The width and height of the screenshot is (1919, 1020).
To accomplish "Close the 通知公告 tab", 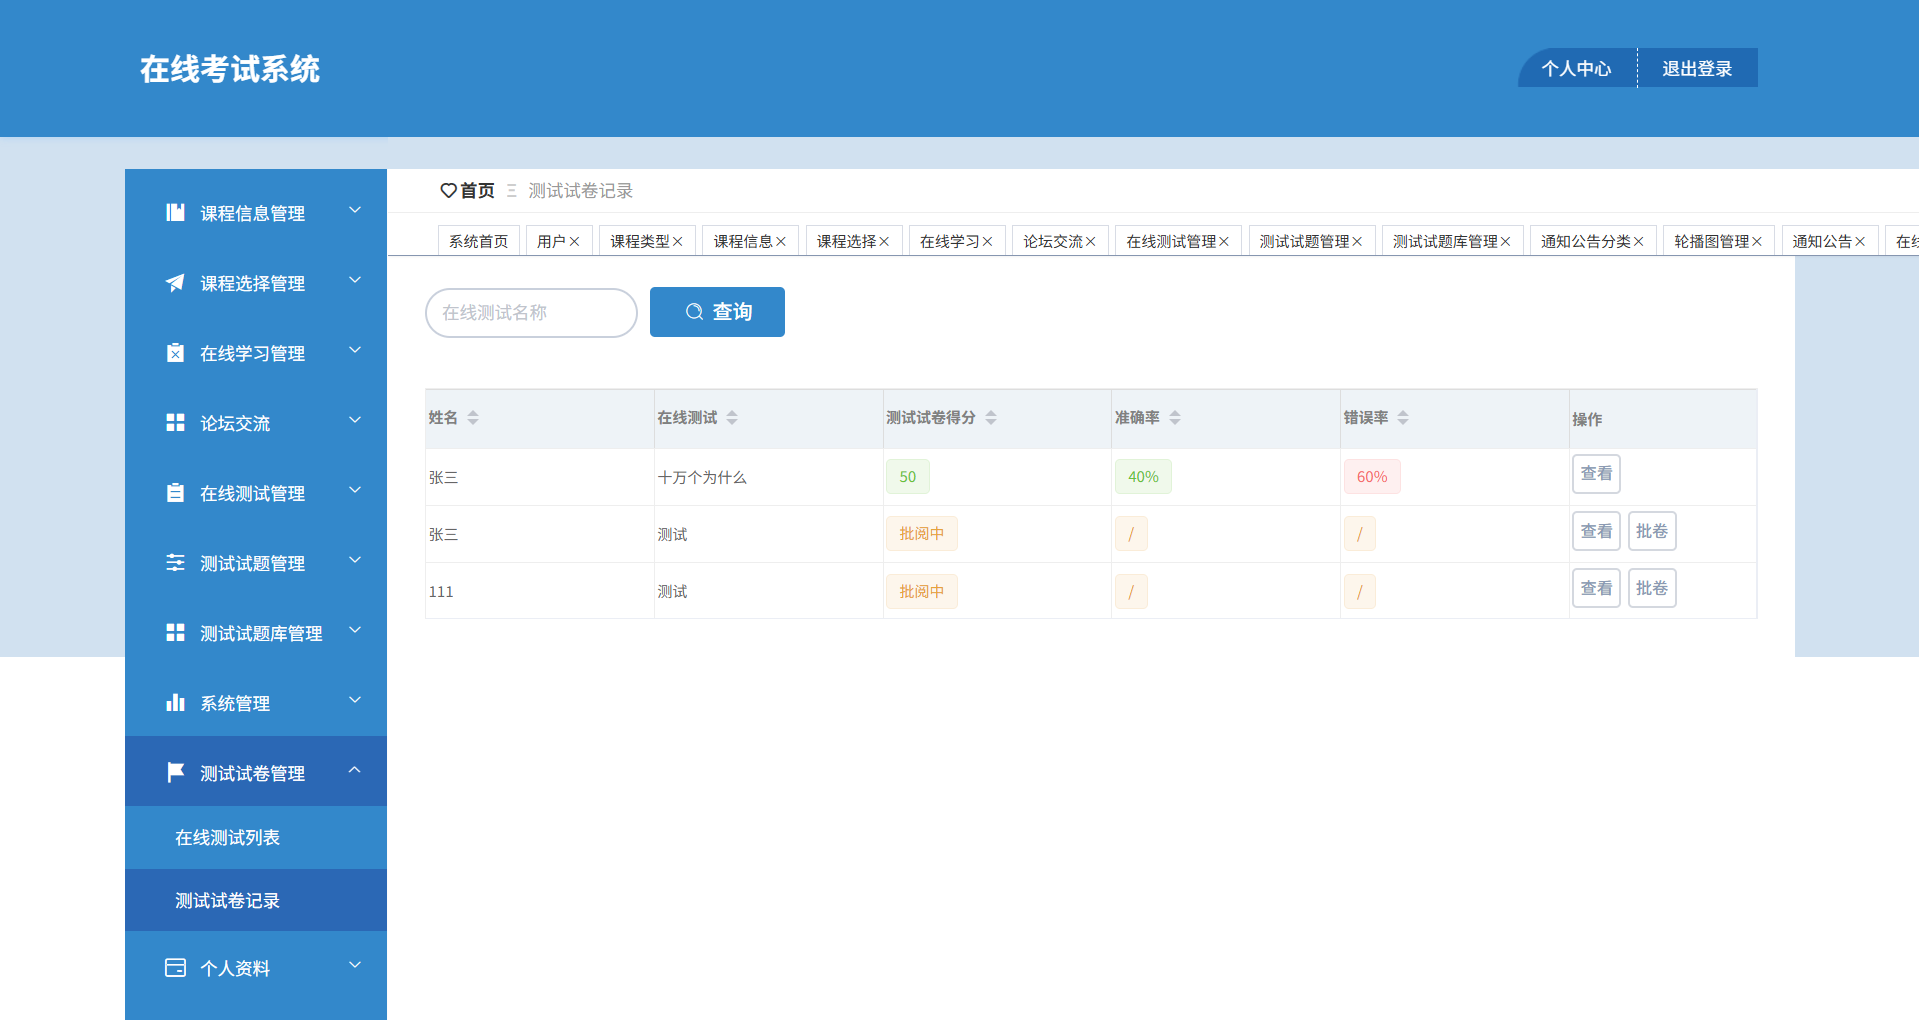I will pyautogui.click(x=1860, y=242).
